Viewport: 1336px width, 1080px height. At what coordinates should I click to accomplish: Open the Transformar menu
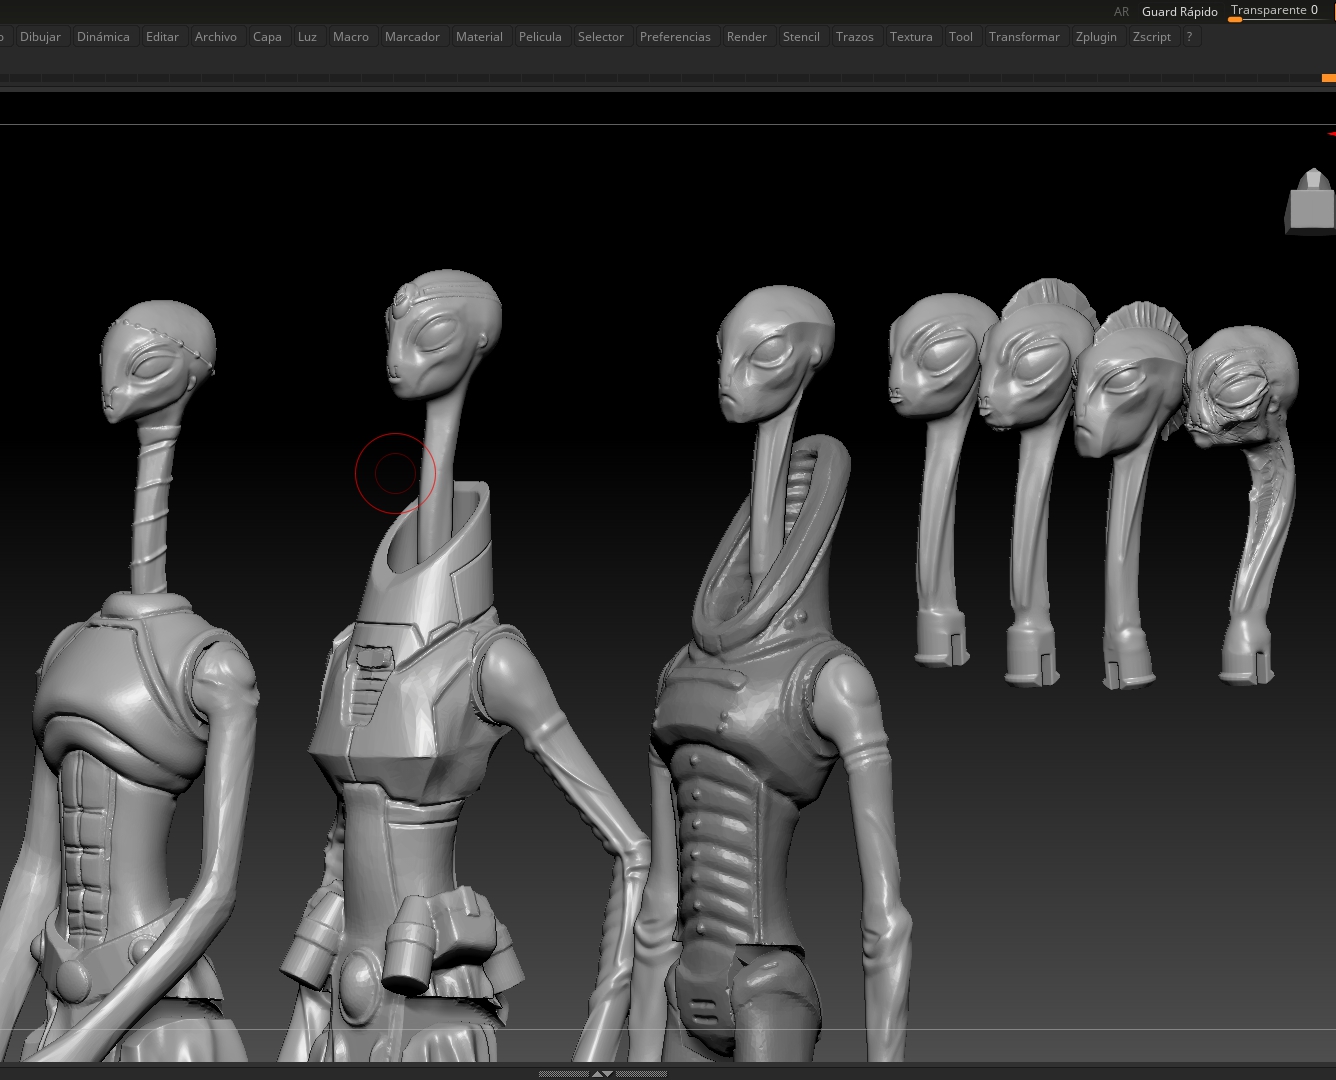point(1024,37)
